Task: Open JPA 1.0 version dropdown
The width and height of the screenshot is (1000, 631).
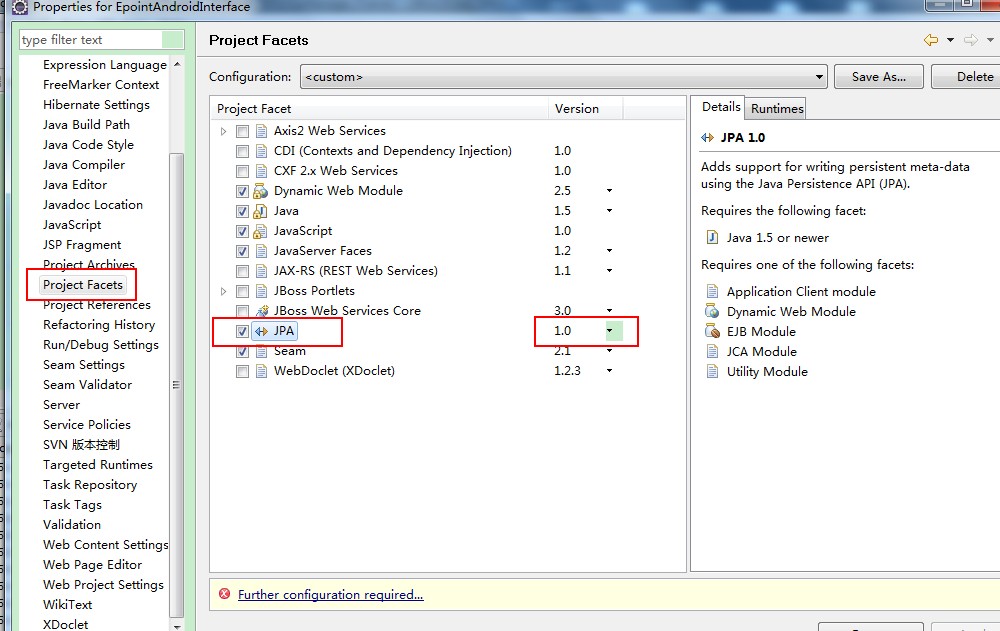Action: (x=610, y=330)
